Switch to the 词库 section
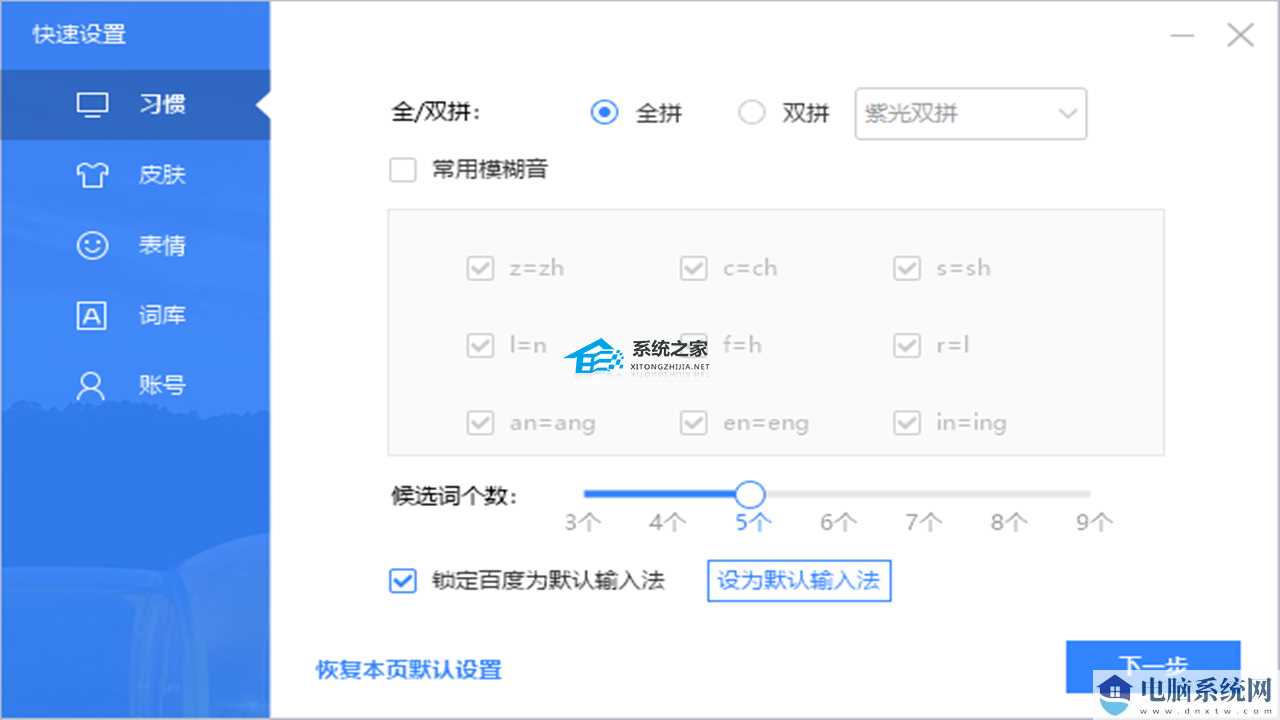Screen dimensions: 1280x720 point(161,314)
